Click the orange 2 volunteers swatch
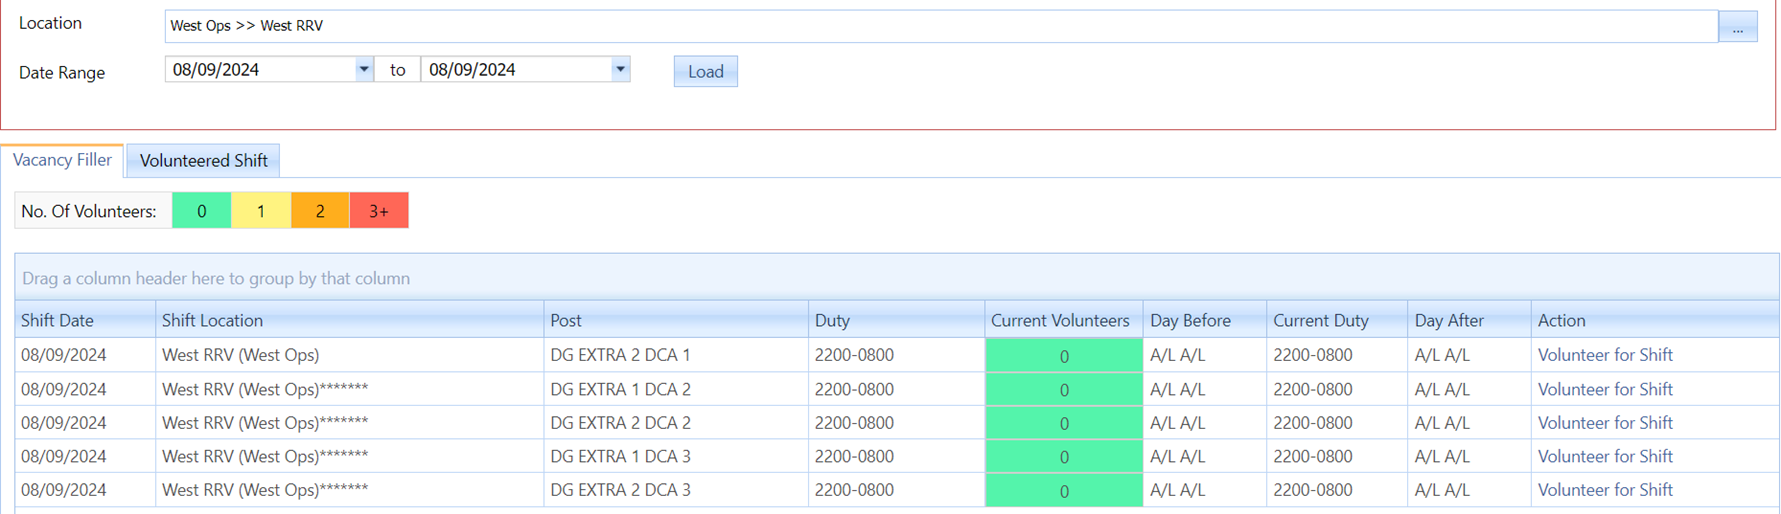This screenshot has height=514, width=1781. coord(320,211)
